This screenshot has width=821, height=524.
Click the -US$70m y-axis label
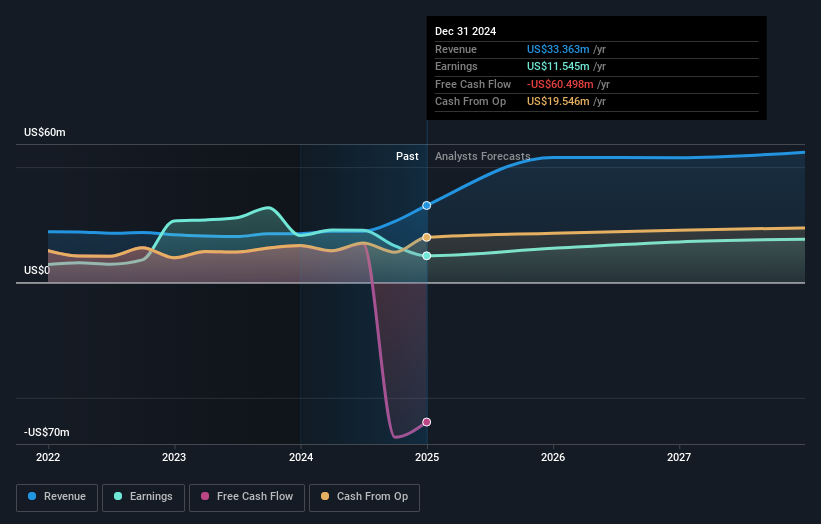[47, 432]
